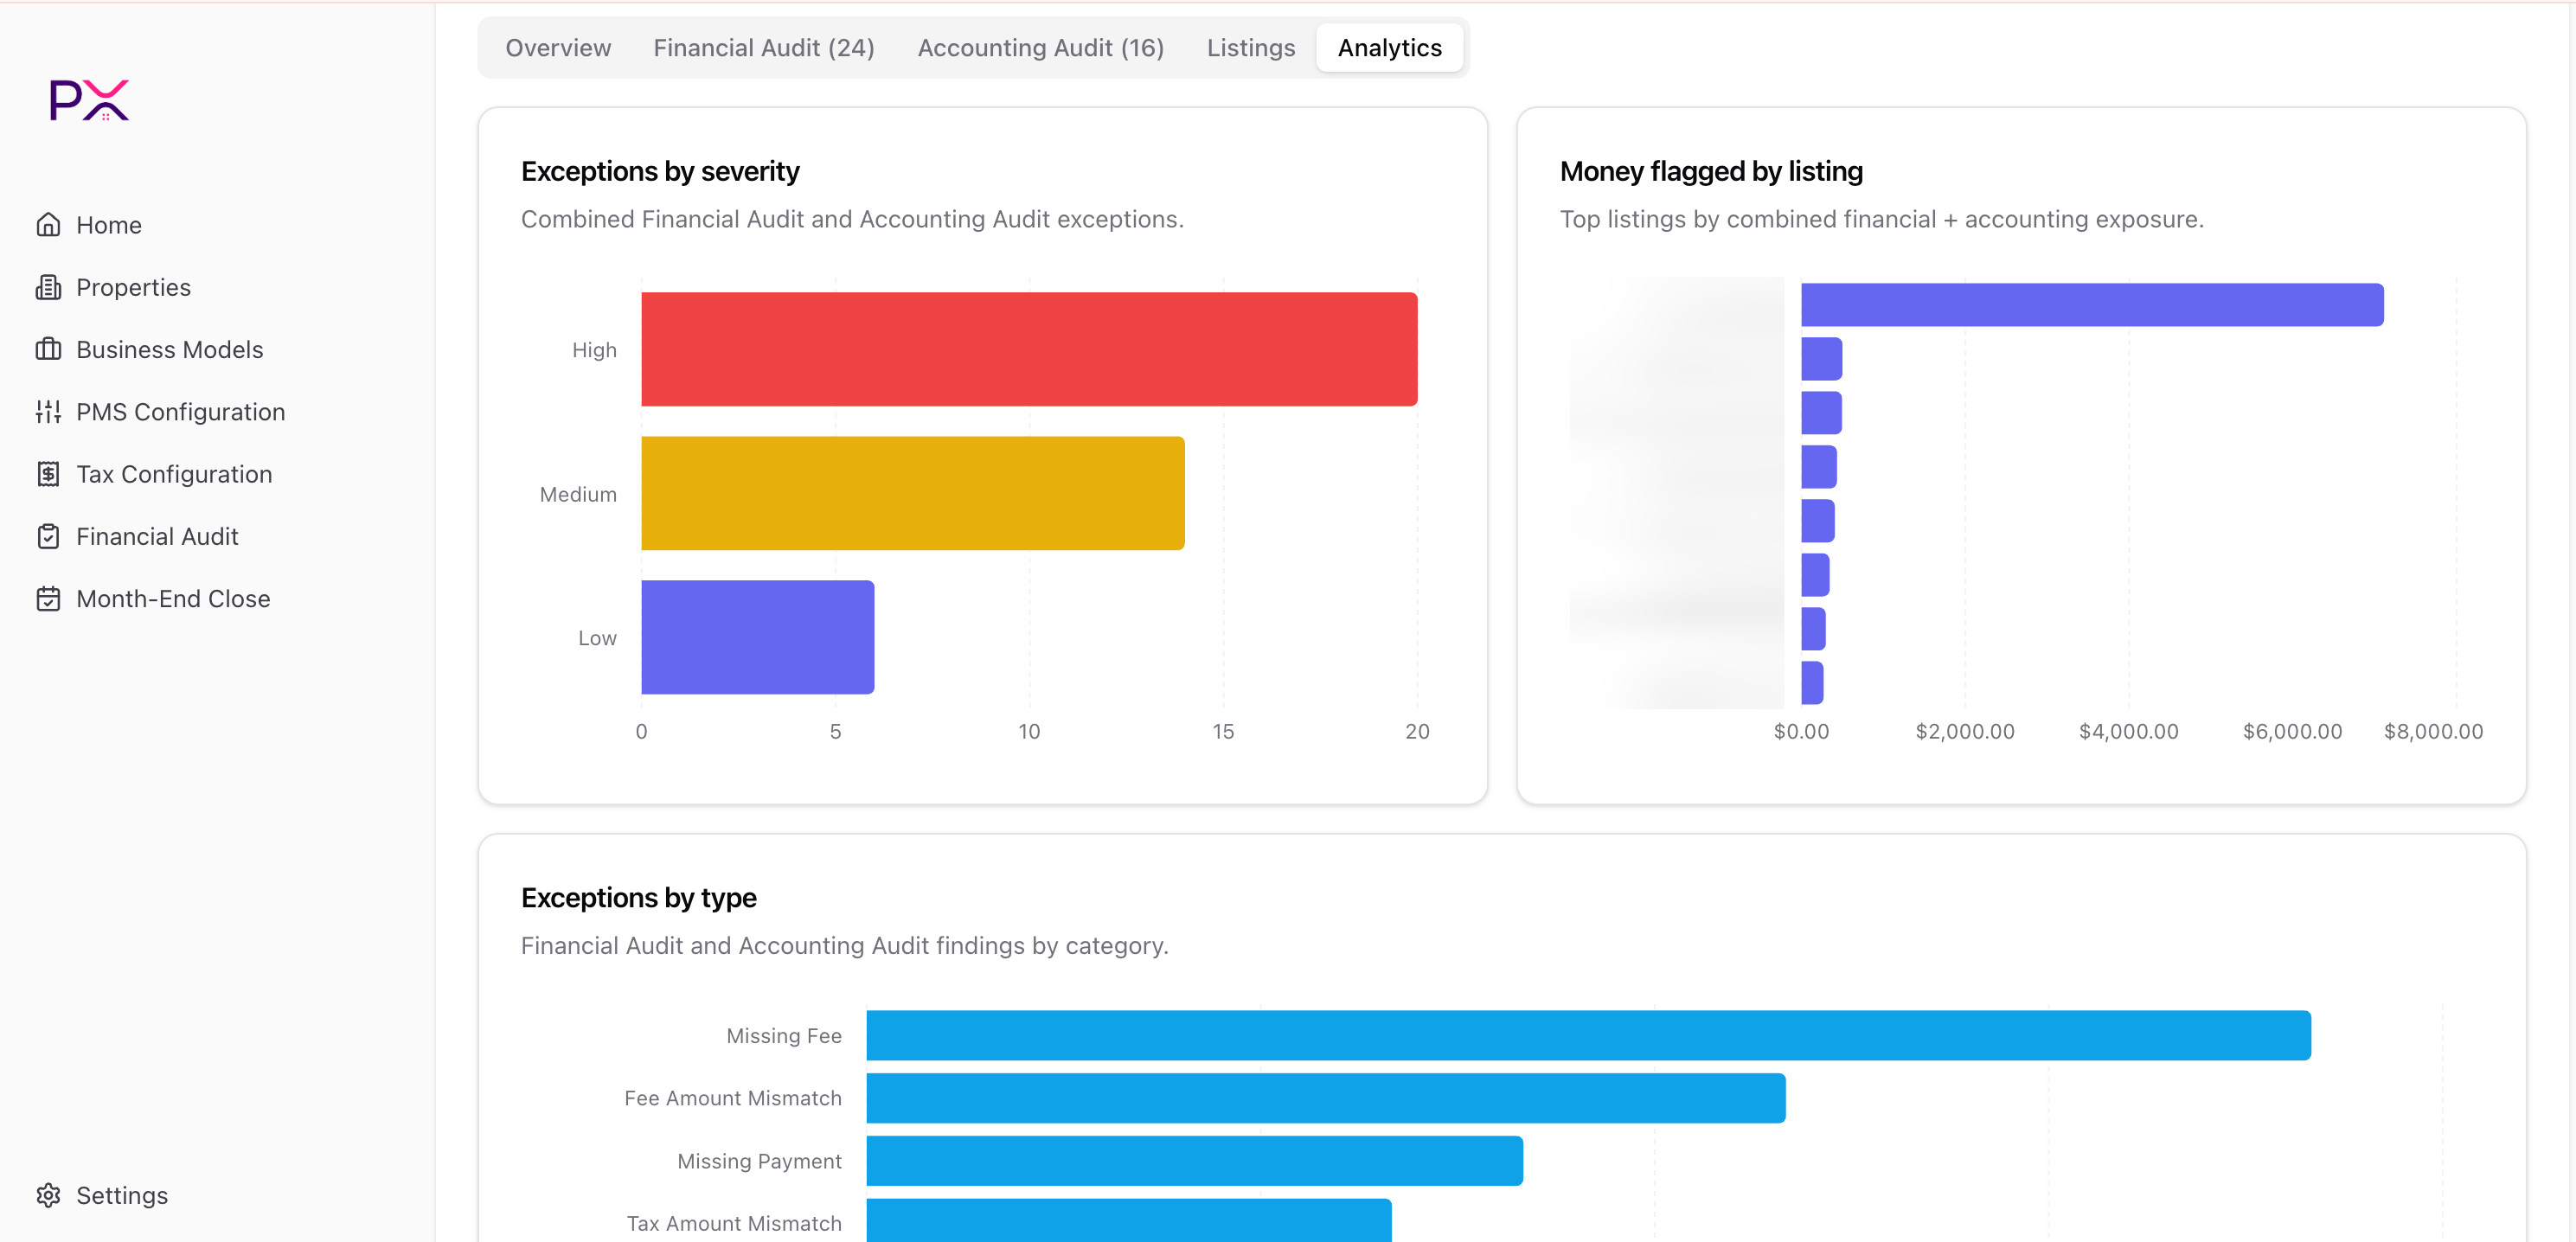Navigate to PMS Configuration
Screen dimensions: 2576x1242
click(x=181, y=411)
